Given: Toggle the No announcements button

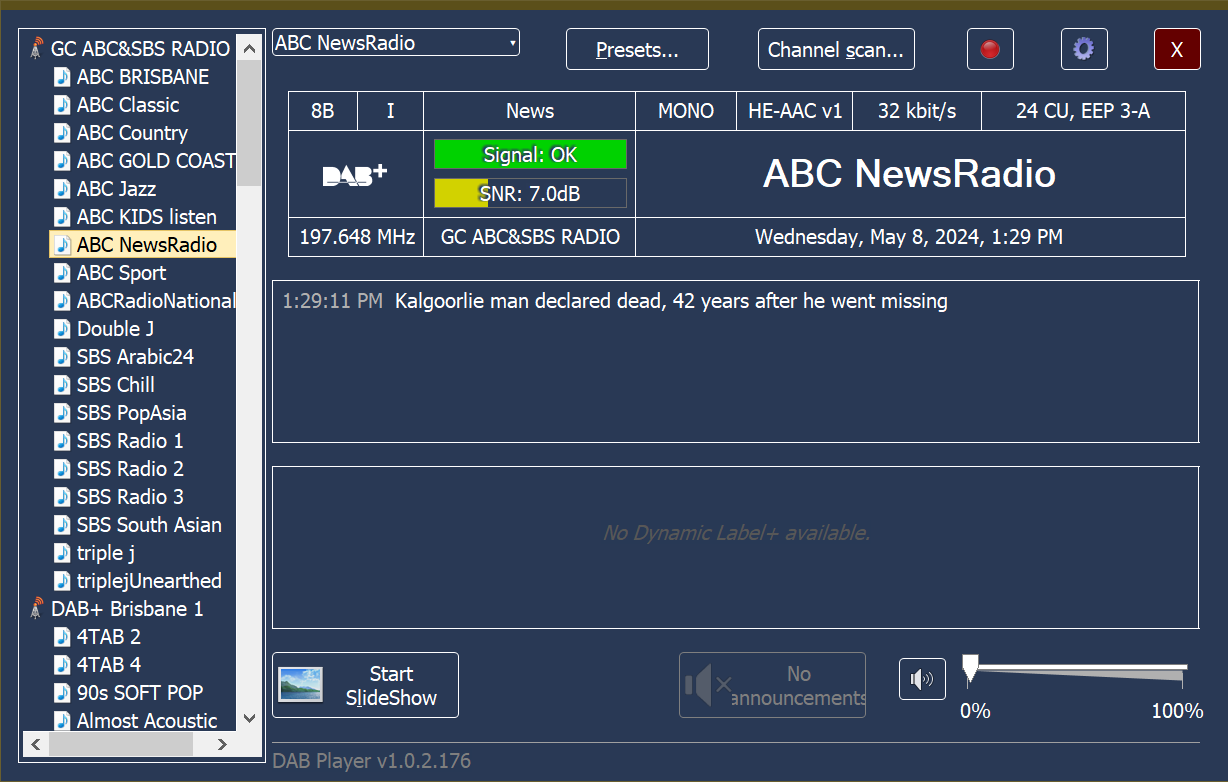Looking at the screenshot, I should [772, 685].
